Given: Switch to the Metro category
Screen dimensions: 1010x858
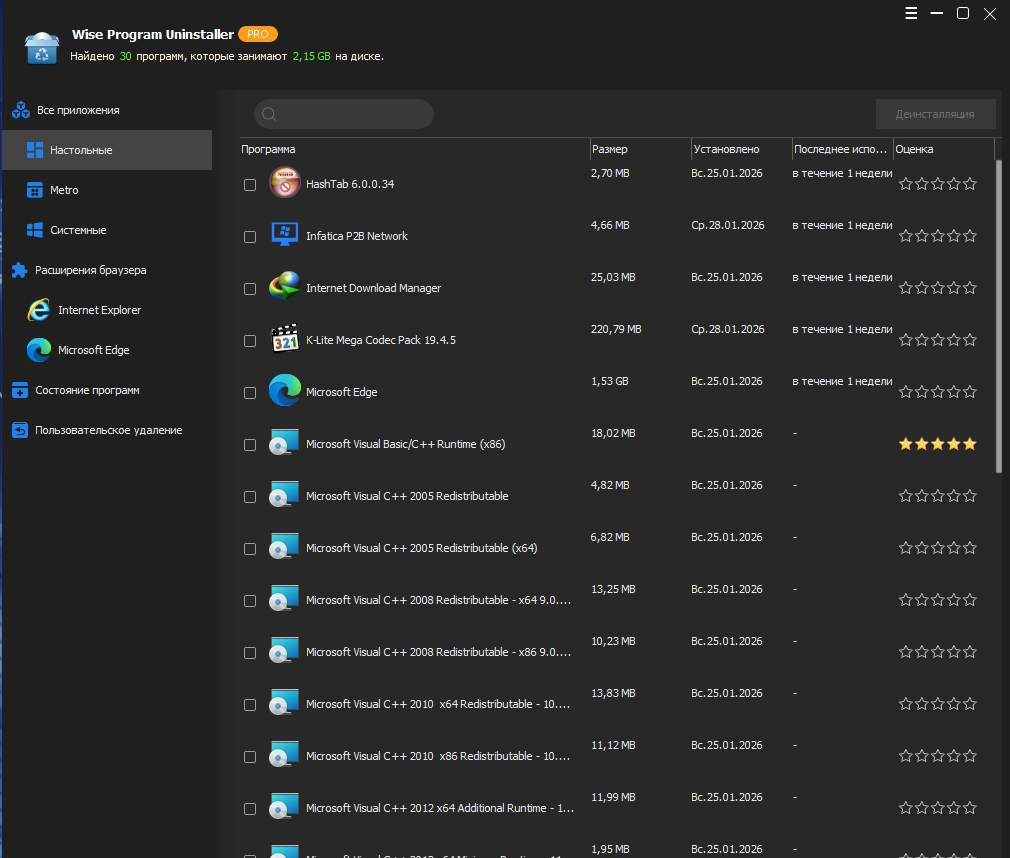Looking at the screenshot, I should coord(64,190).
